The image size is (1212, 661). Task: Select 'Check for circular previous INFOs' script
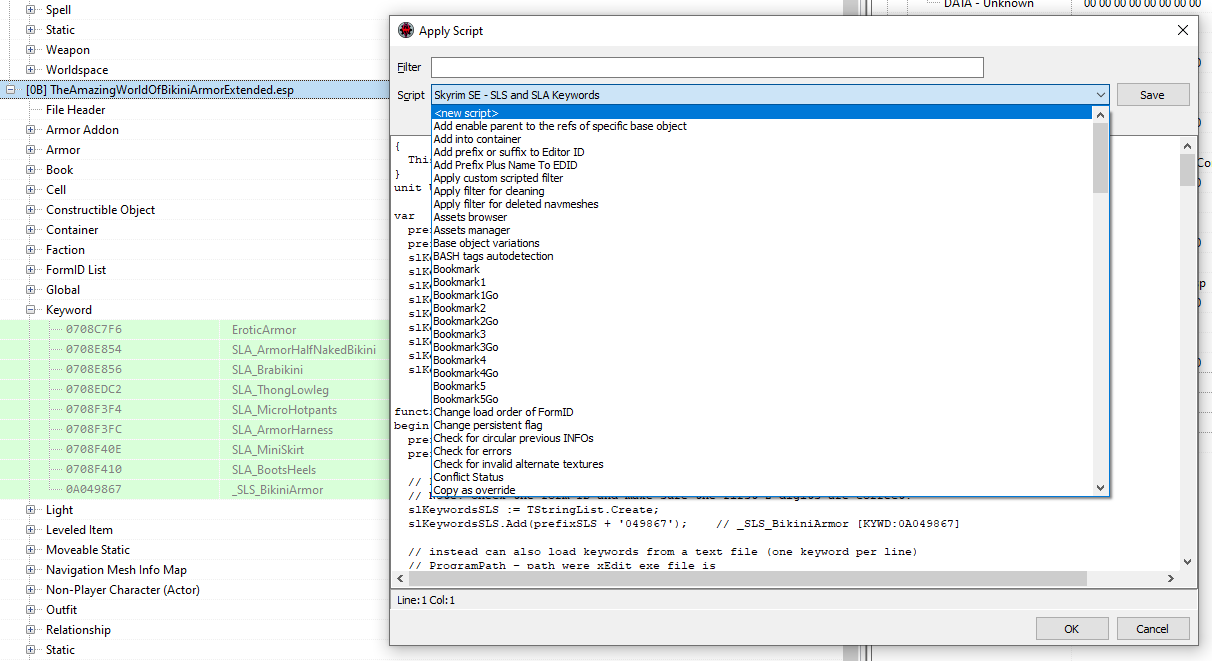[x=762, y=438]
